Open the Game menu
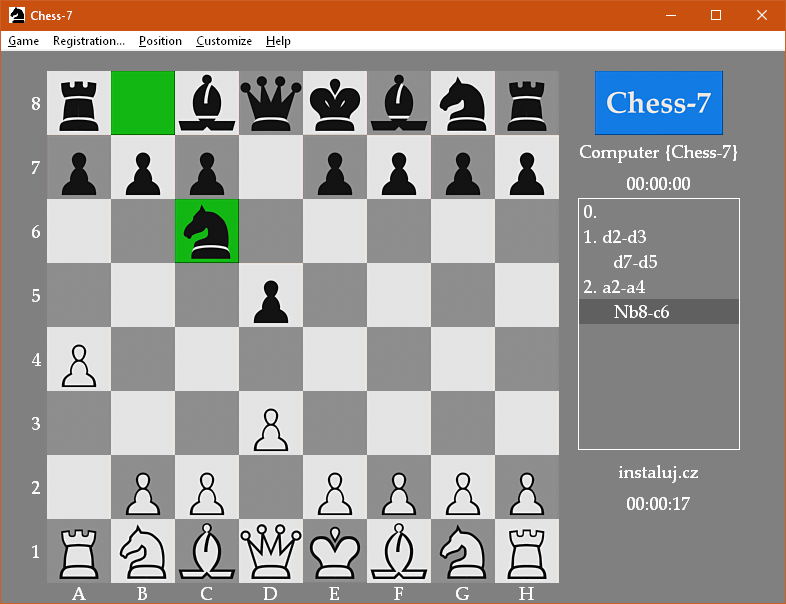 point(23,41)
